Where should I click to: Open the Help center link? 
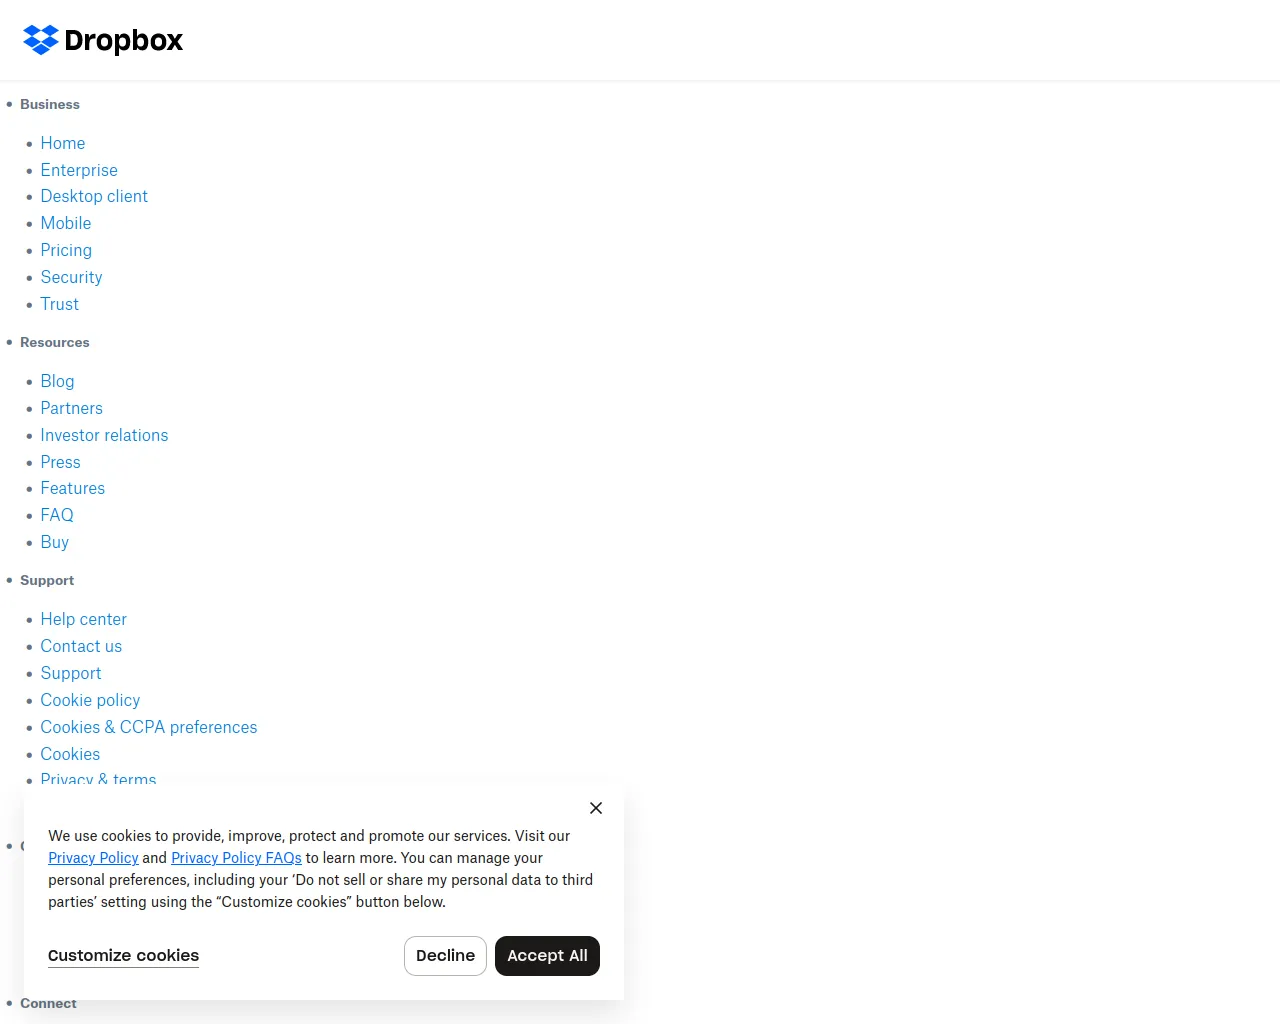tap(83, 619)
